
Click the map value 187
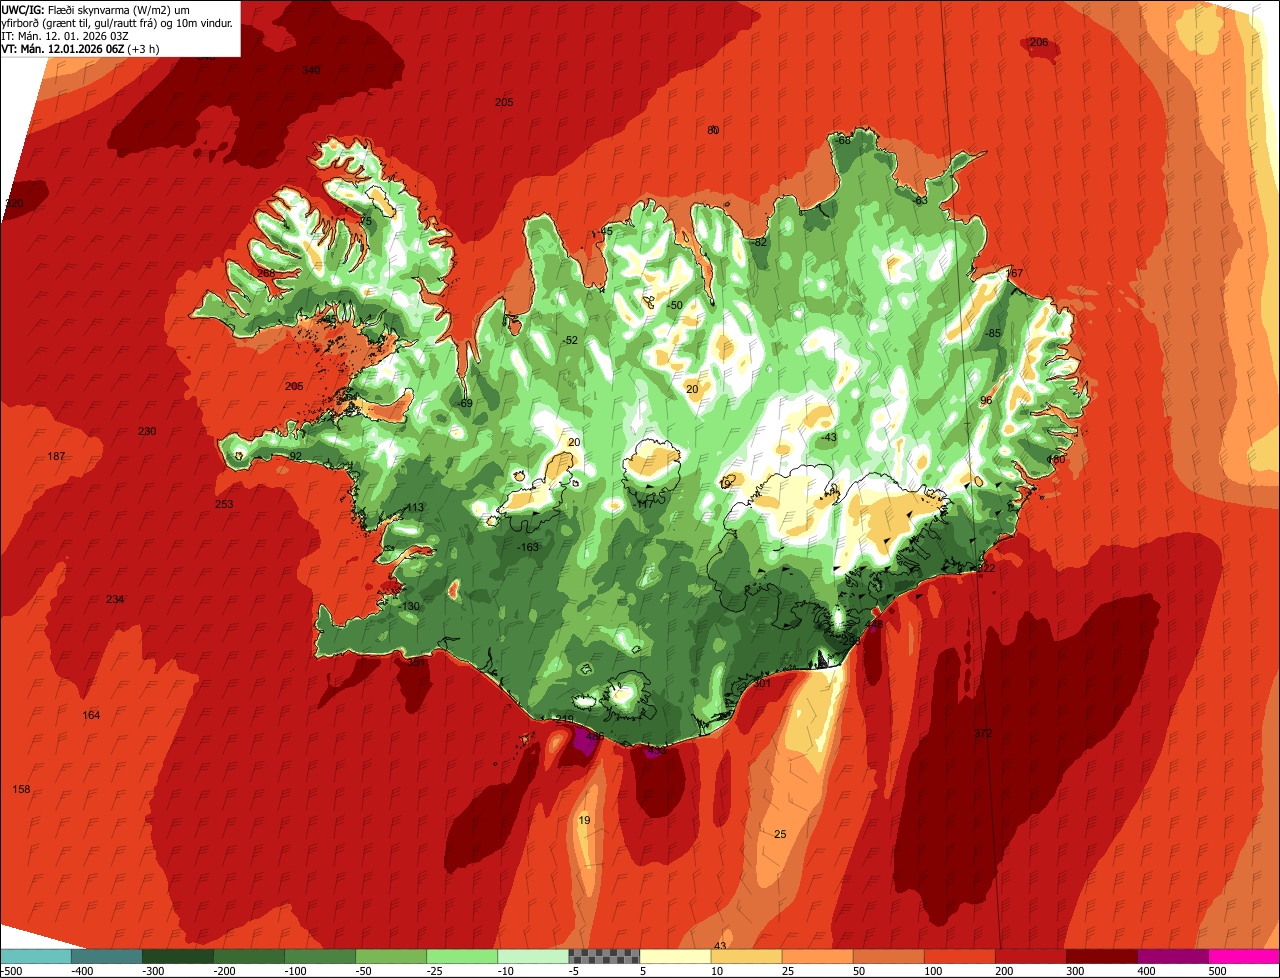(x=56, y=456)
